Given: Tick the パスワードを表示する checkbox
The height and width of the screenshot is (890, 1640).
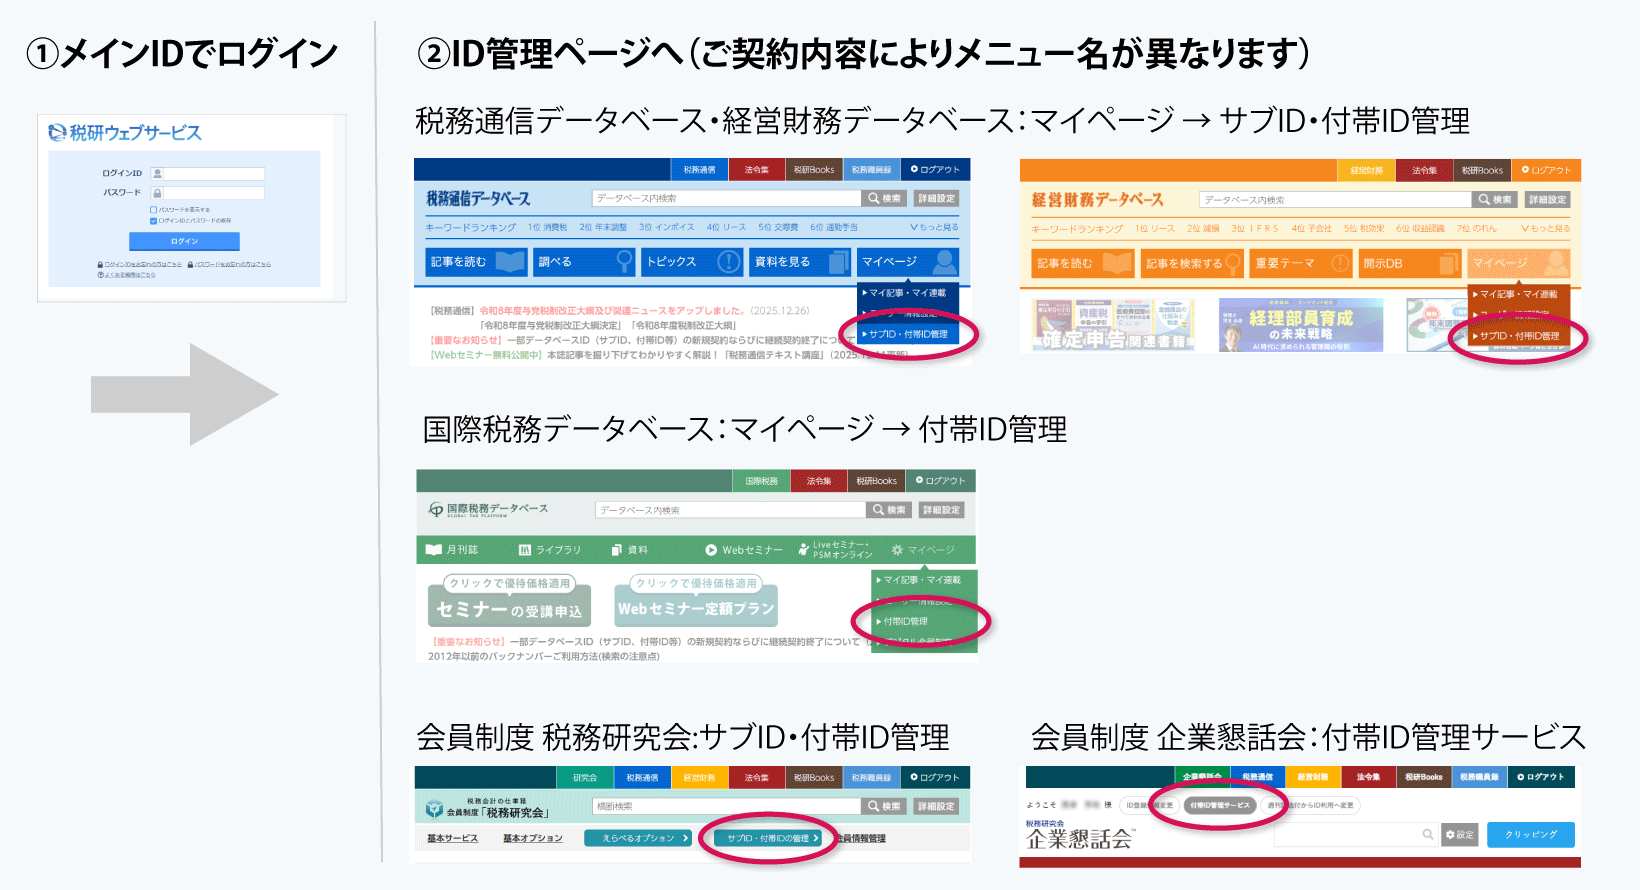Looking at the screenshot, I should pos(153,210).
